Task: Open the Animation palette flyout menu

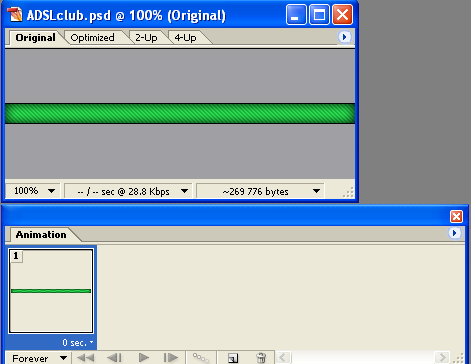Action: (x=454, y=233)
